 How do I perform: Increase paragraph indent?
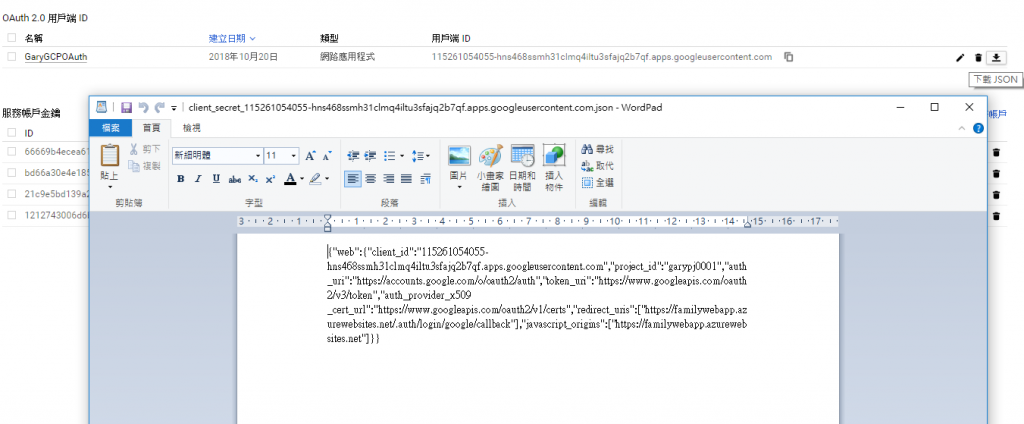pos(370,155)
